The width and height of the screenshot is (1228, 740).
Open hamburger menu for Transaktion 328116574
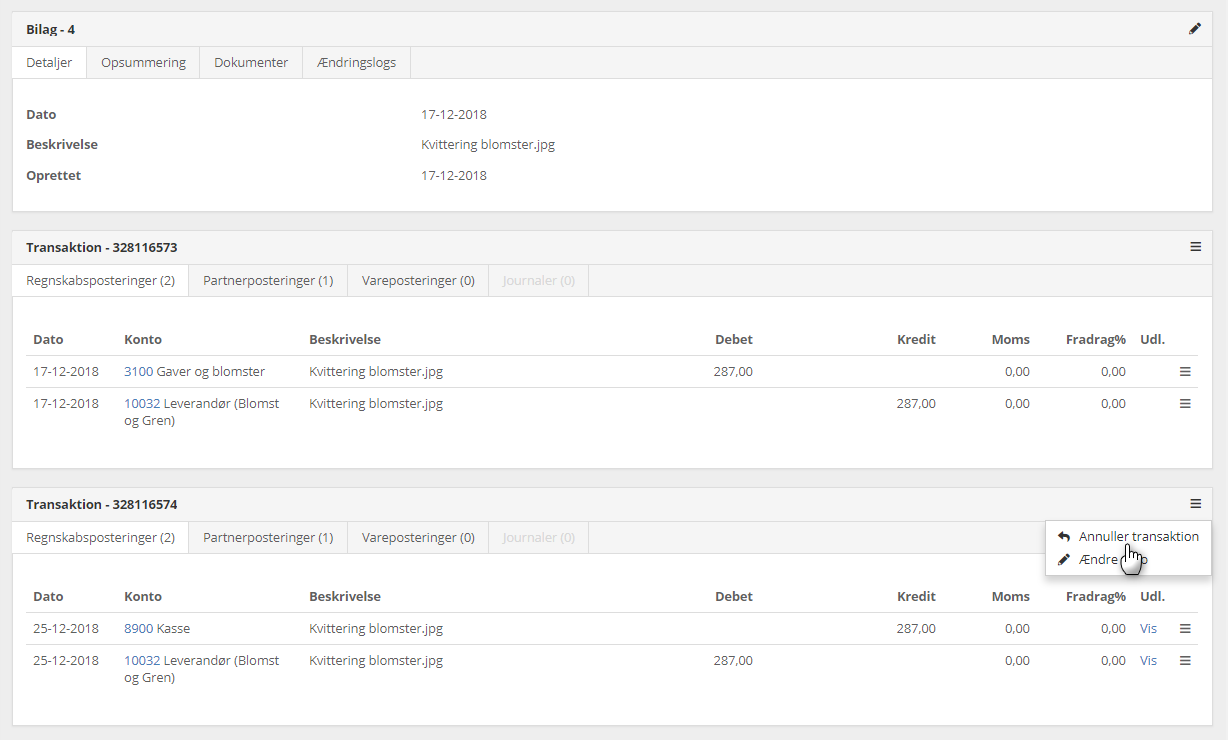click(1195, 504)
